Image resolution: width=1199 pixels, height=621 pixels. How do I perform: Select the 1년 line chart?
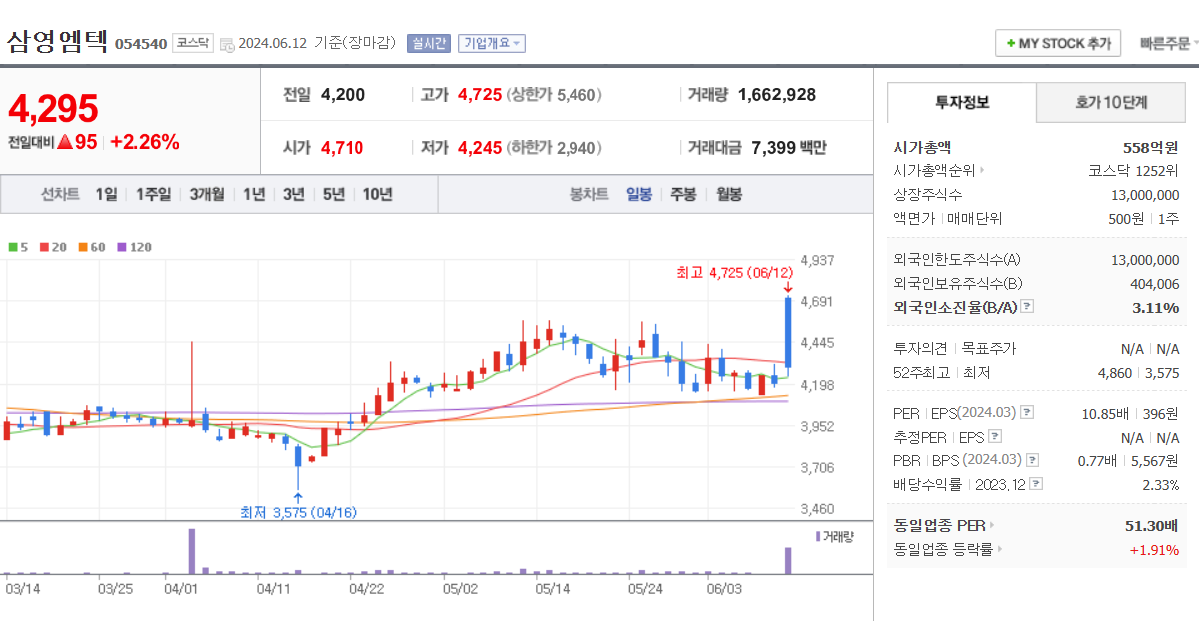(x=254, y=194)
